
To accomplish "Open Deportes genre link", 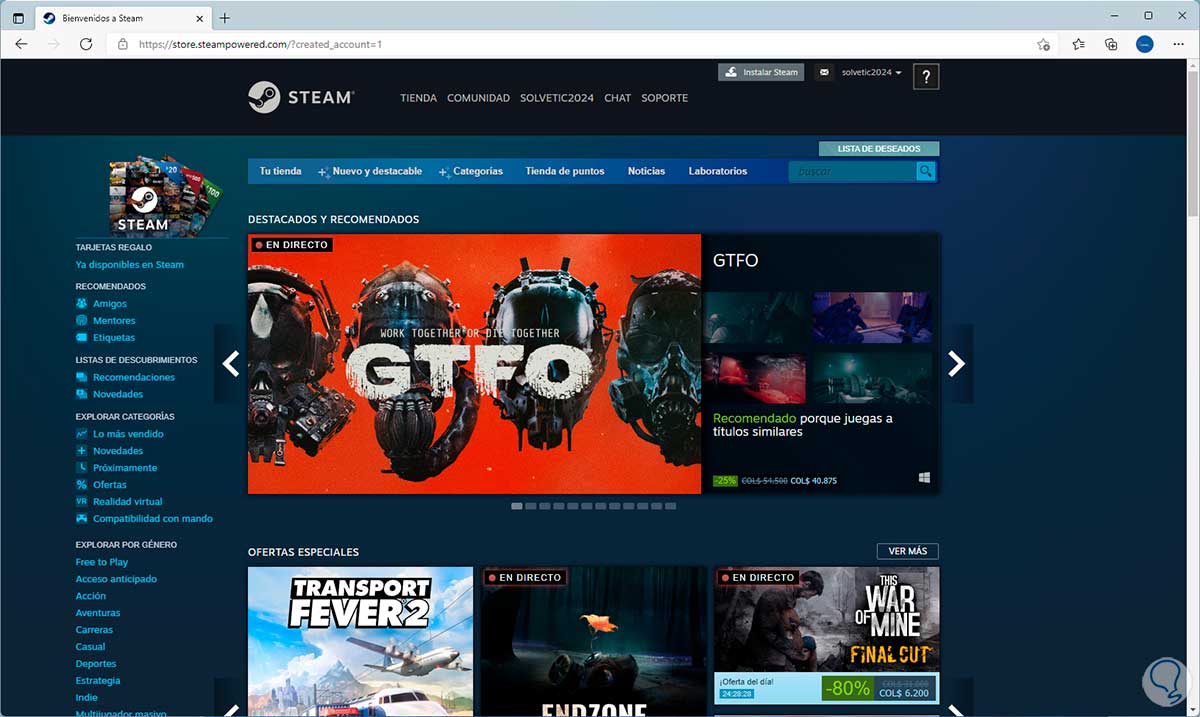I will click(96, 664).
